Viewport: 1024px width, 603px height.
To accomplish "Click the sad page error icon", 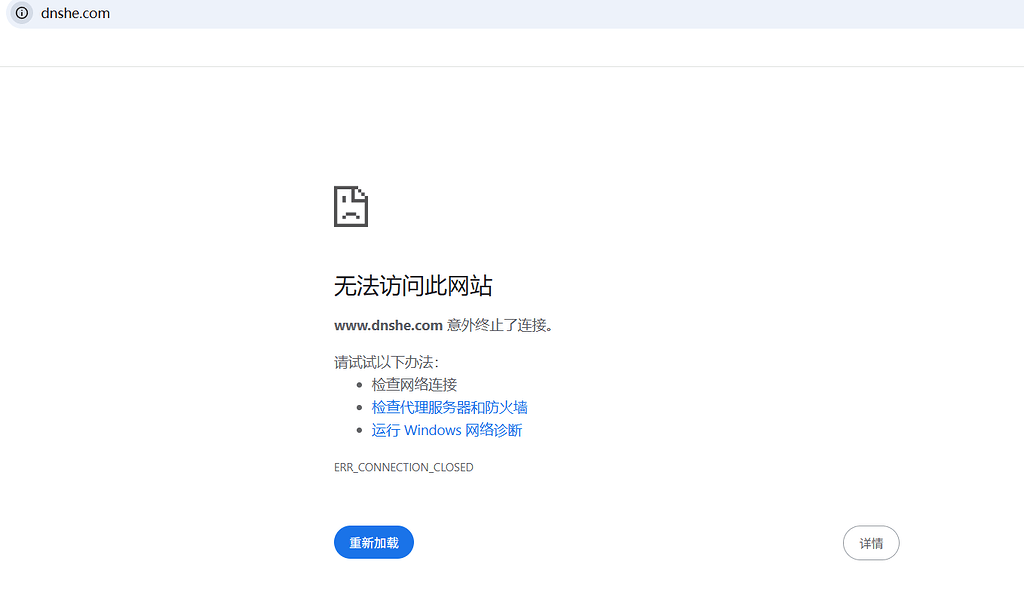I will click(351, 206).
